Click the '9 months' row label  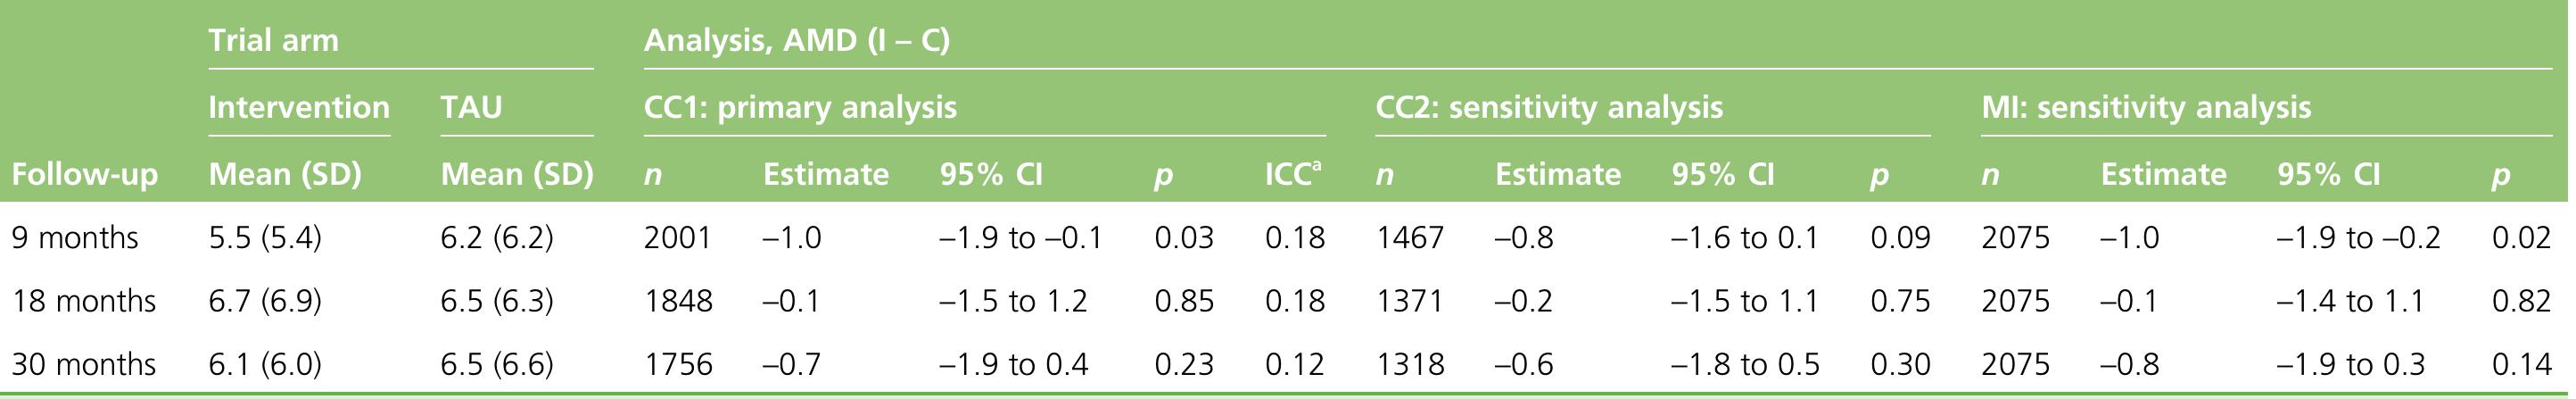tap(75, 238)
